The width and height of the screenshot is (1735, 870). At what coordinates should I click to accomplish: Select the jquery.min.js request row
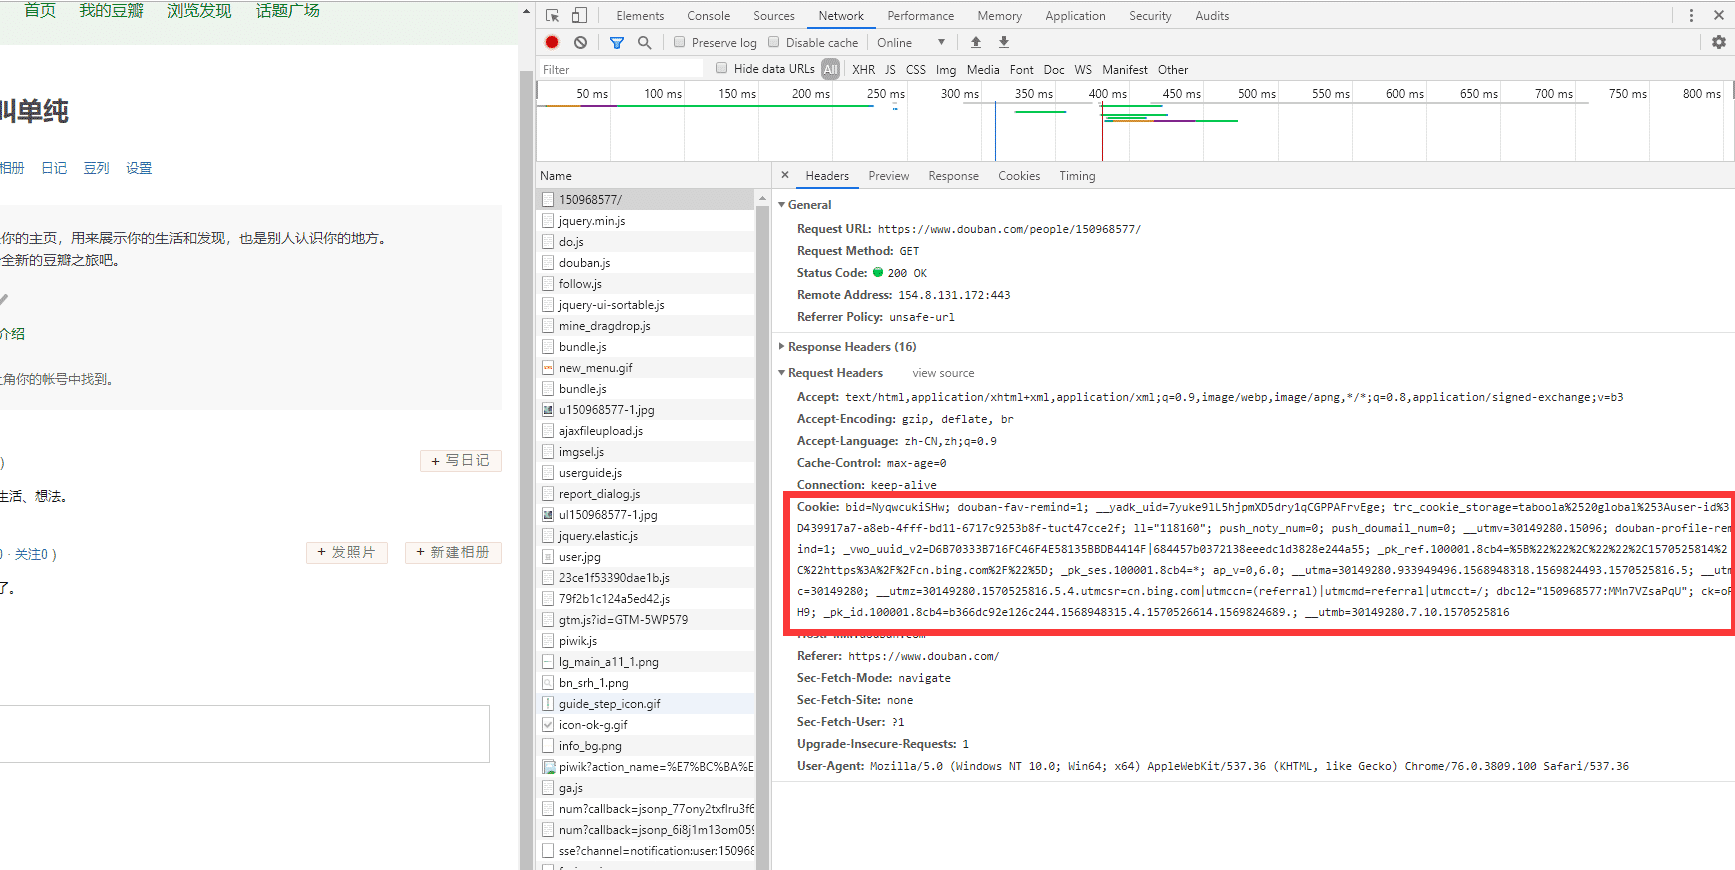coord(592,221)
